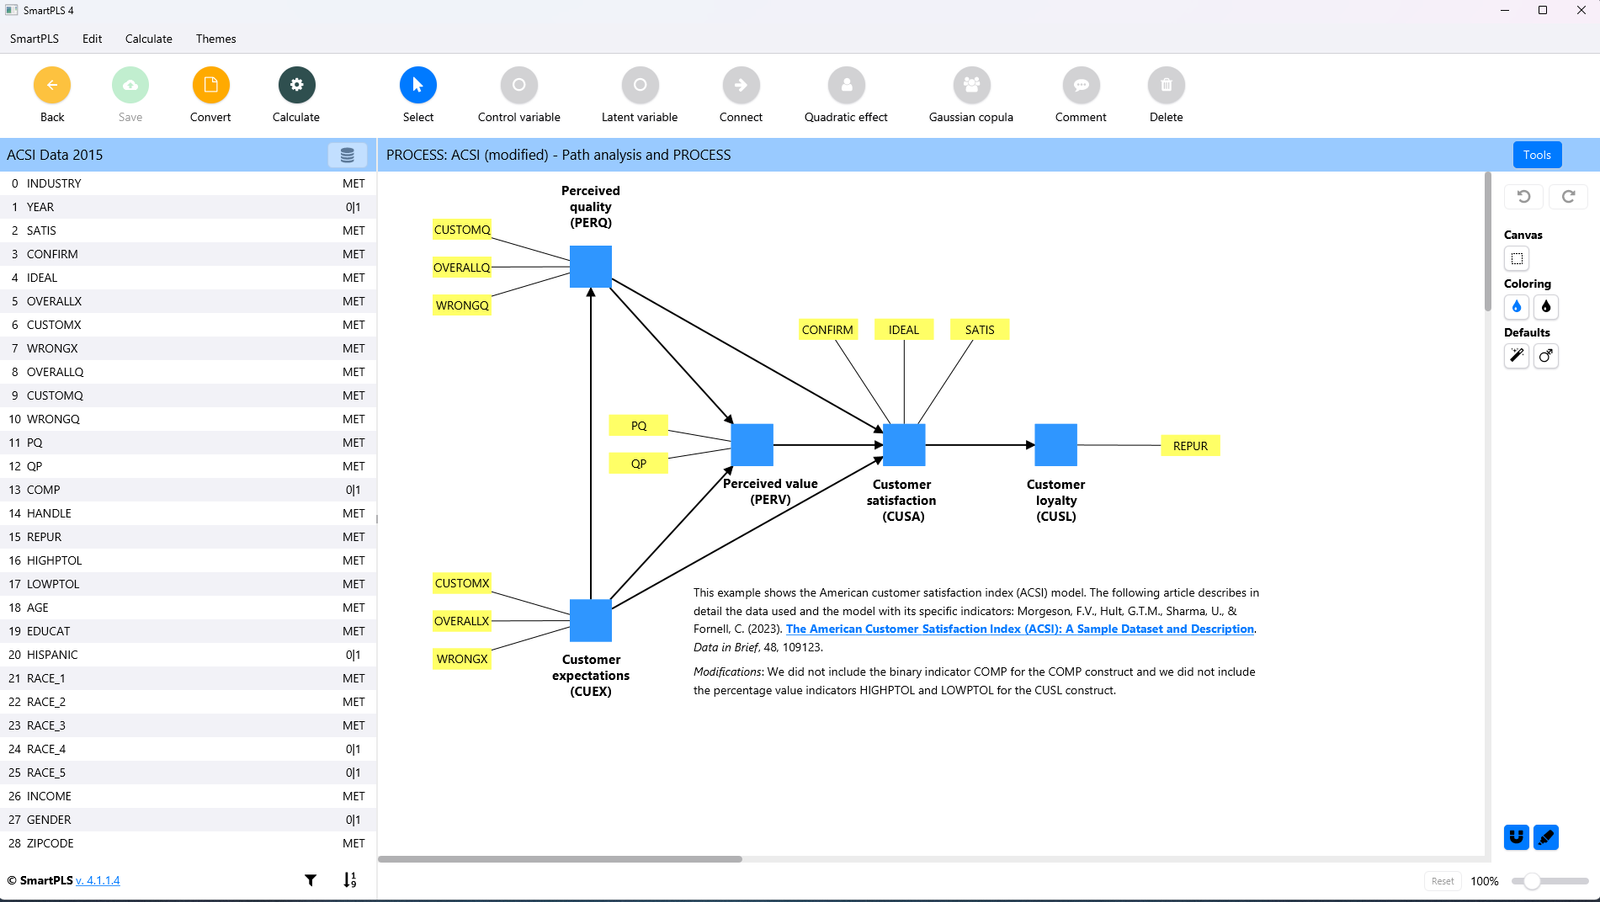Select the PQ indicator box on canvas

pyautogui.click(x=638, y=426)
